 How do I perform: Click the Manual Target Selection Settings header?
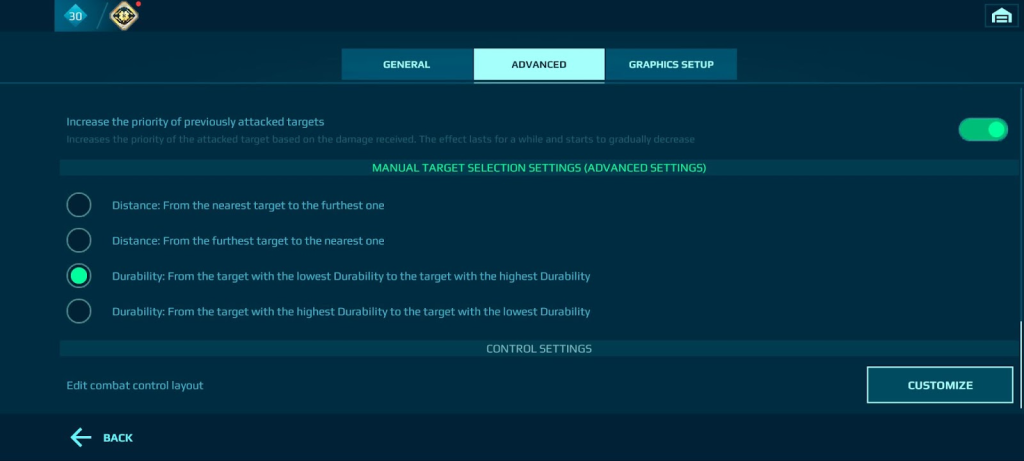(539, 168)
